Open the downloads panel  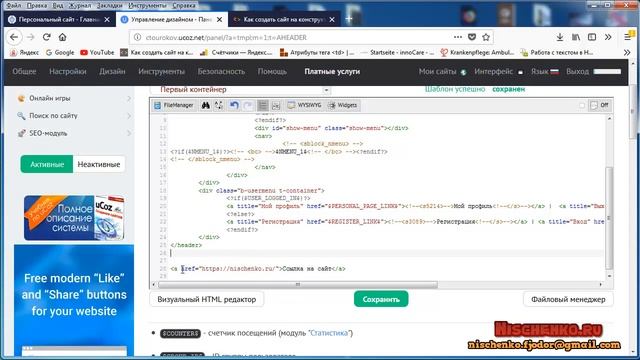[560, 37]
